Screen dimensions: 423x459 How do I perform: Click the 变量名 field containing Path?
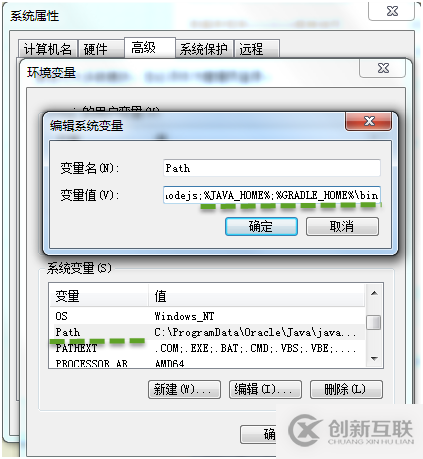[272, 168]
